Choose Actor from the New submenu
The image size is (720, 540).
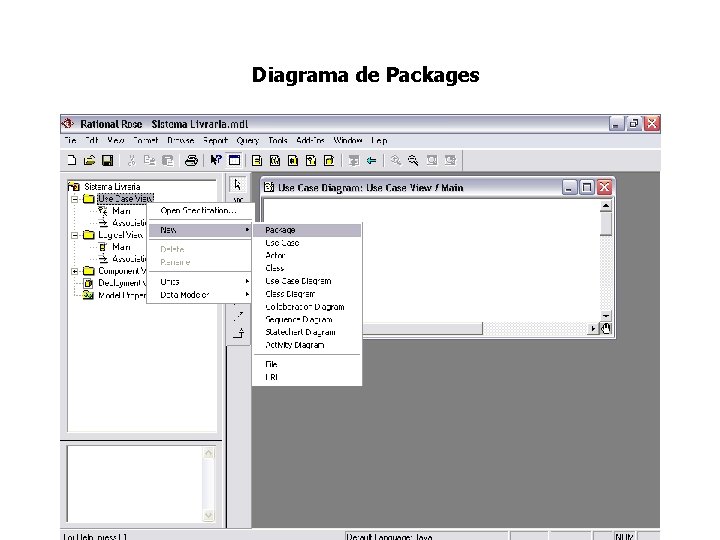pos(307,255)
